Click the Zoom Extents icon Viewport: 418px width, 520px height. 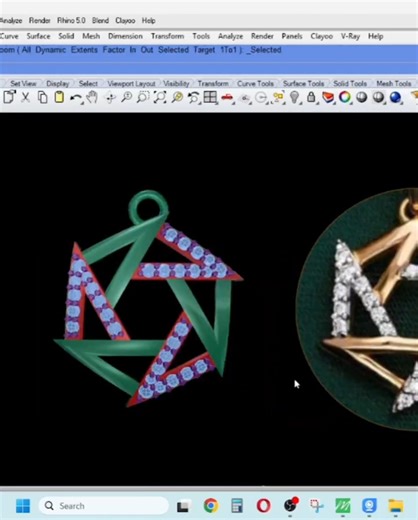[x=160, y=97]
